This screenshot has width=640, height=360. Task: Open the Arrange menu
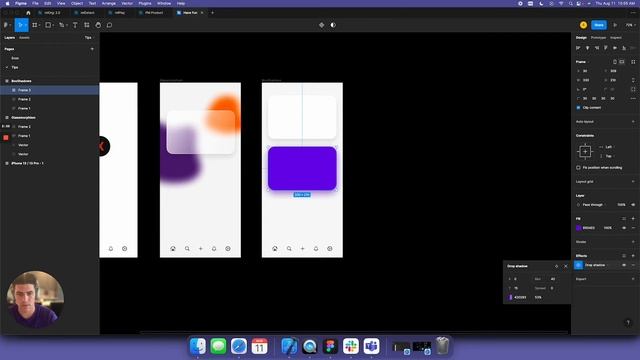(109, 3)
